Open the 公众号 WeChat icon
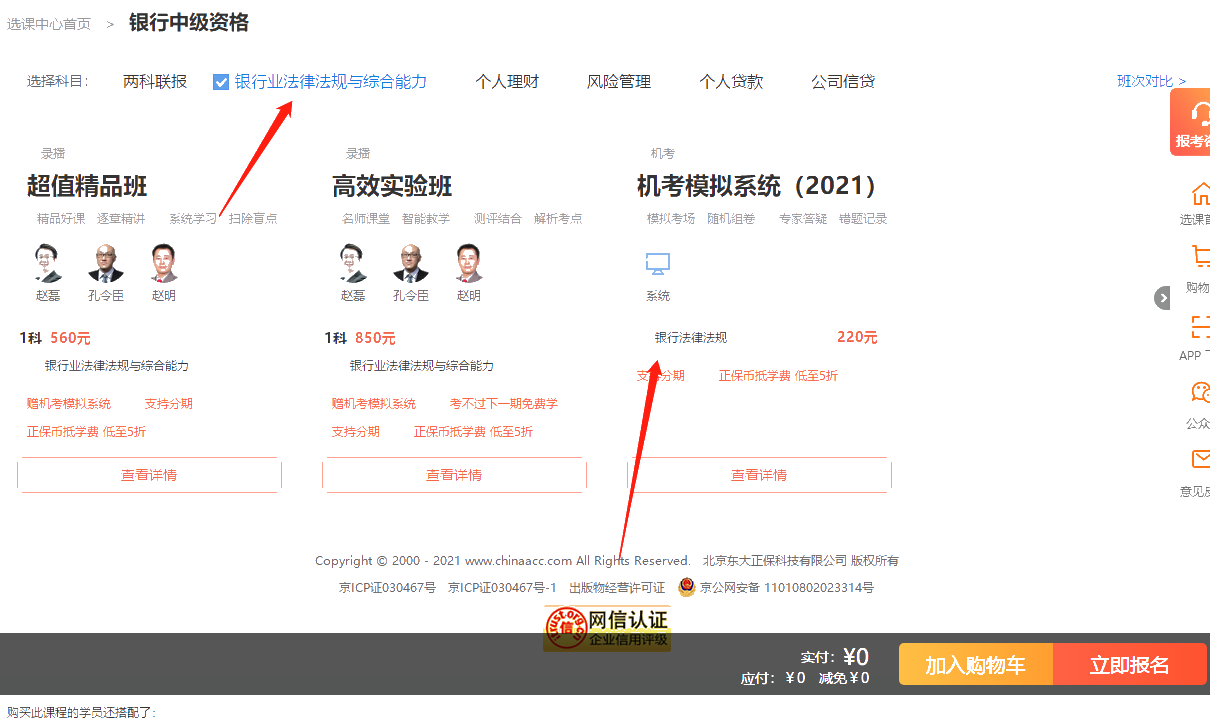1210x721 pixels. pyautogui.click(x=1201, y=392)
